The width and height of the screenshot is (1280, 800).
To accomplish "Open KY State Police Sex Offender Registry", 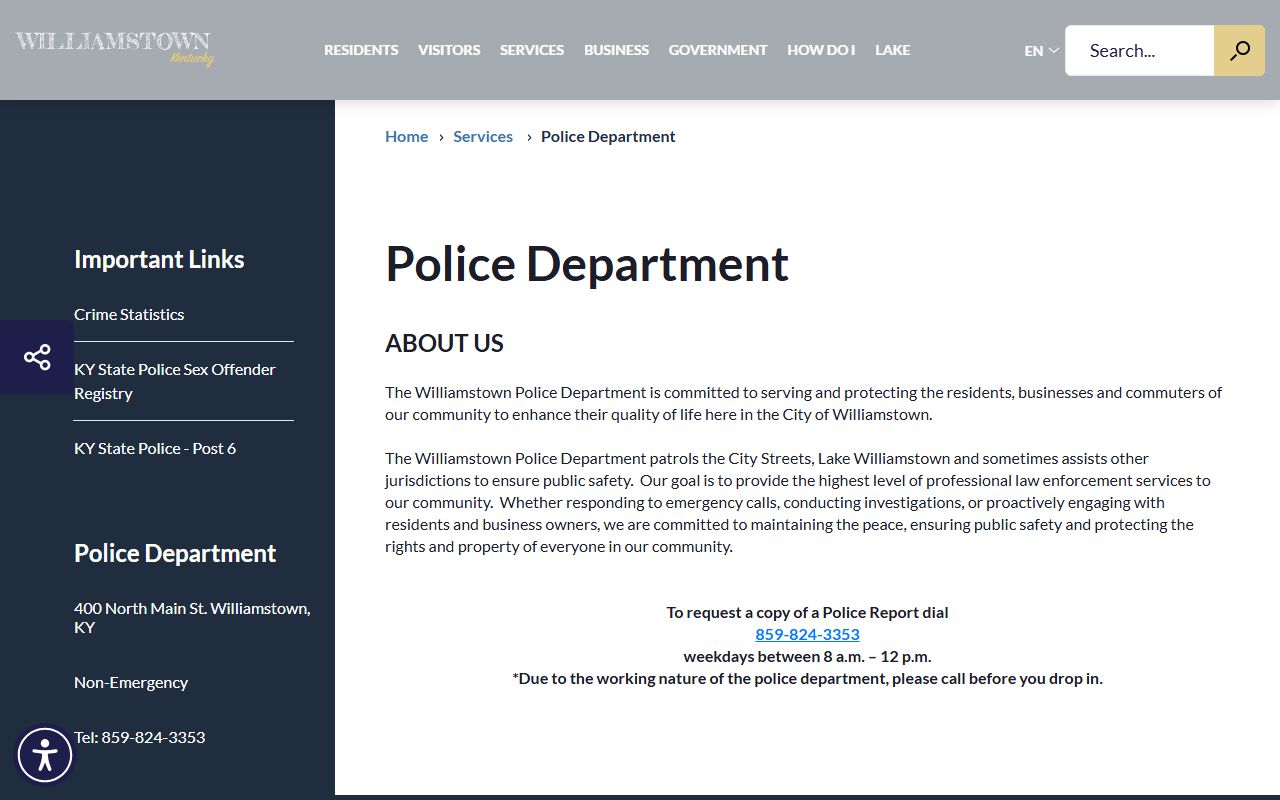I will 175,381.
